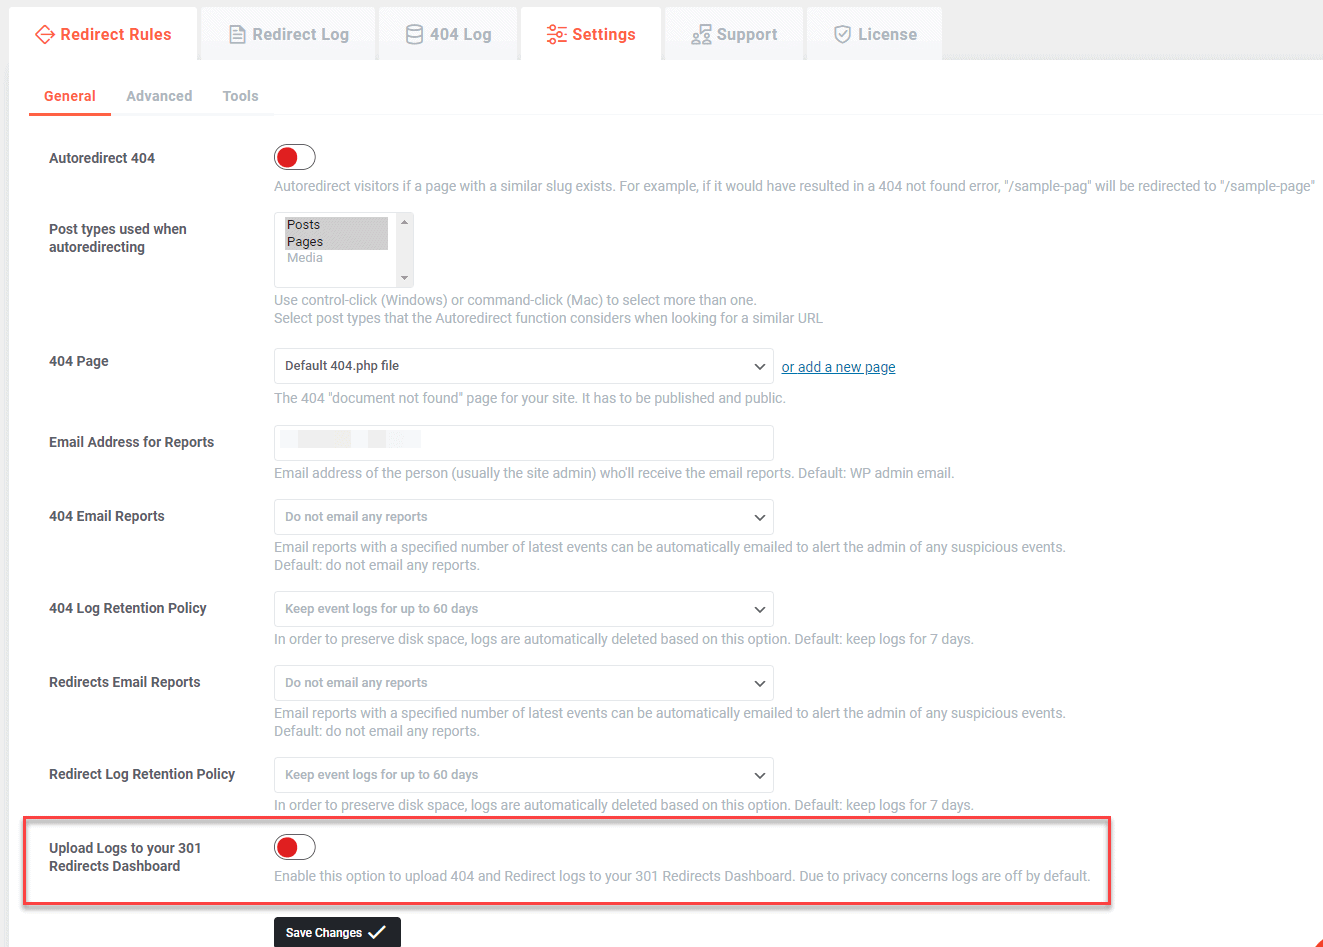1323x947 pixels.
Task: Click the 404 Log database icon
Action: (415, 33)
